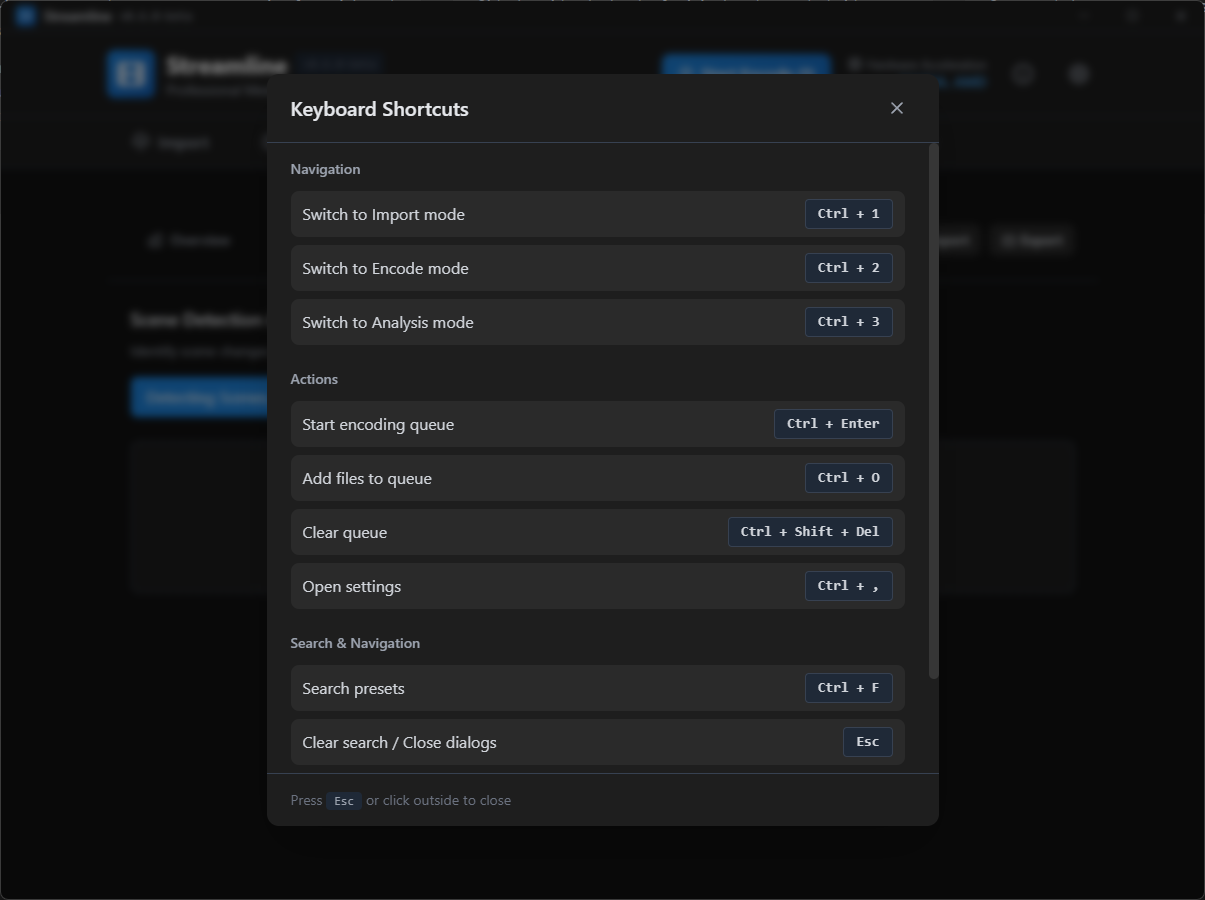Click the StreamSine logo icon top left

130,73
